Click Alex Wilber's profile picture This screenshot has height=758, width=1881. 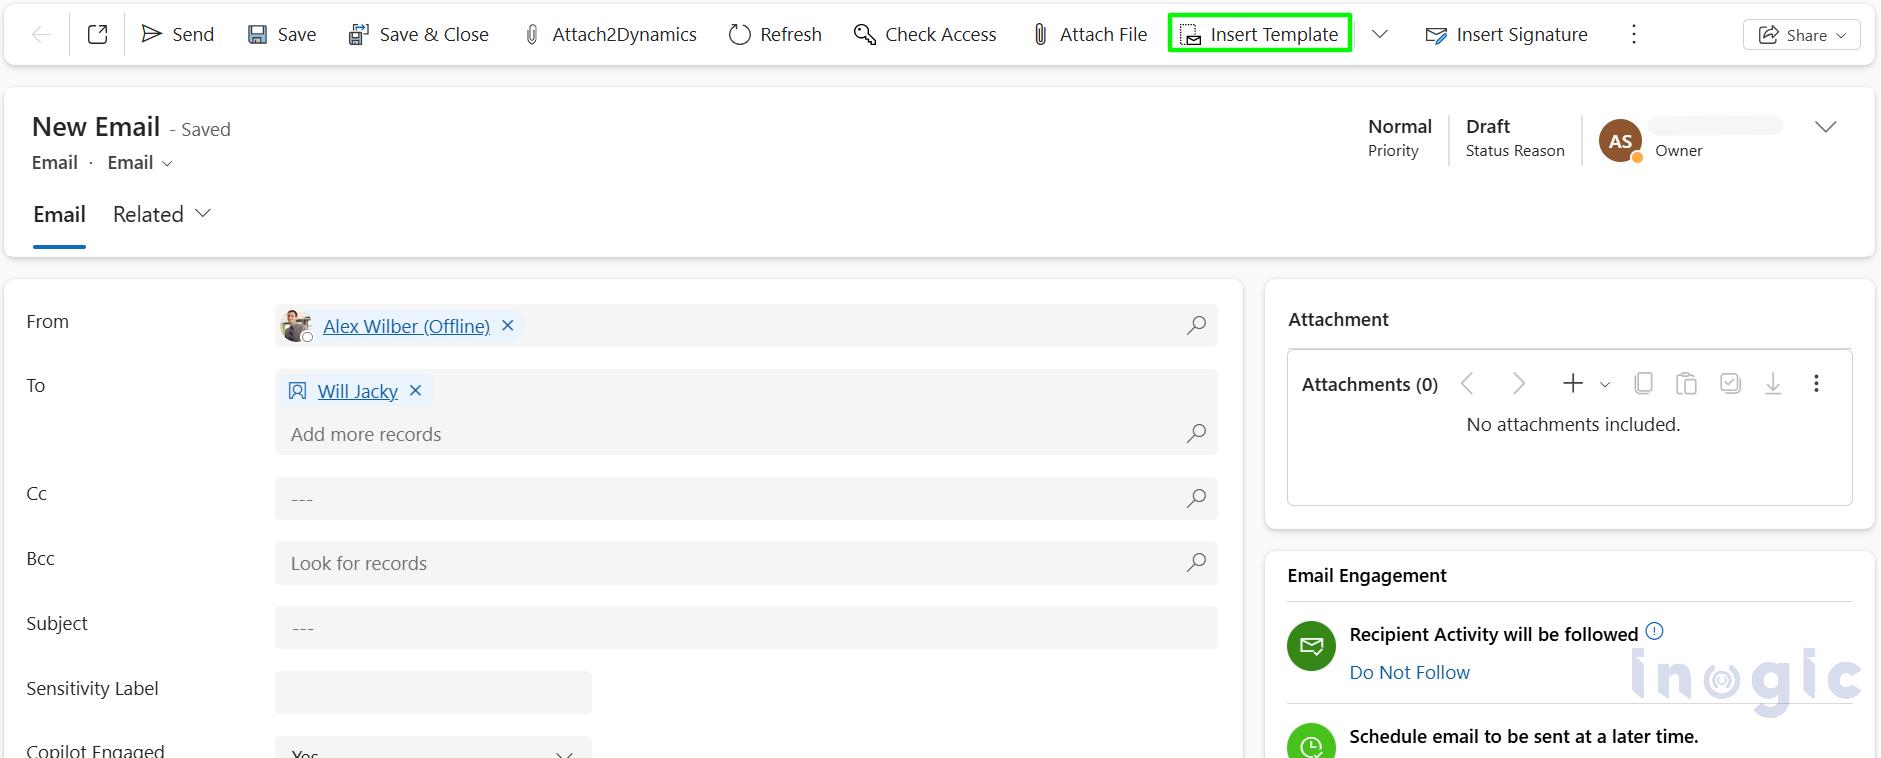pyautogui.click(x=296, y=326)
